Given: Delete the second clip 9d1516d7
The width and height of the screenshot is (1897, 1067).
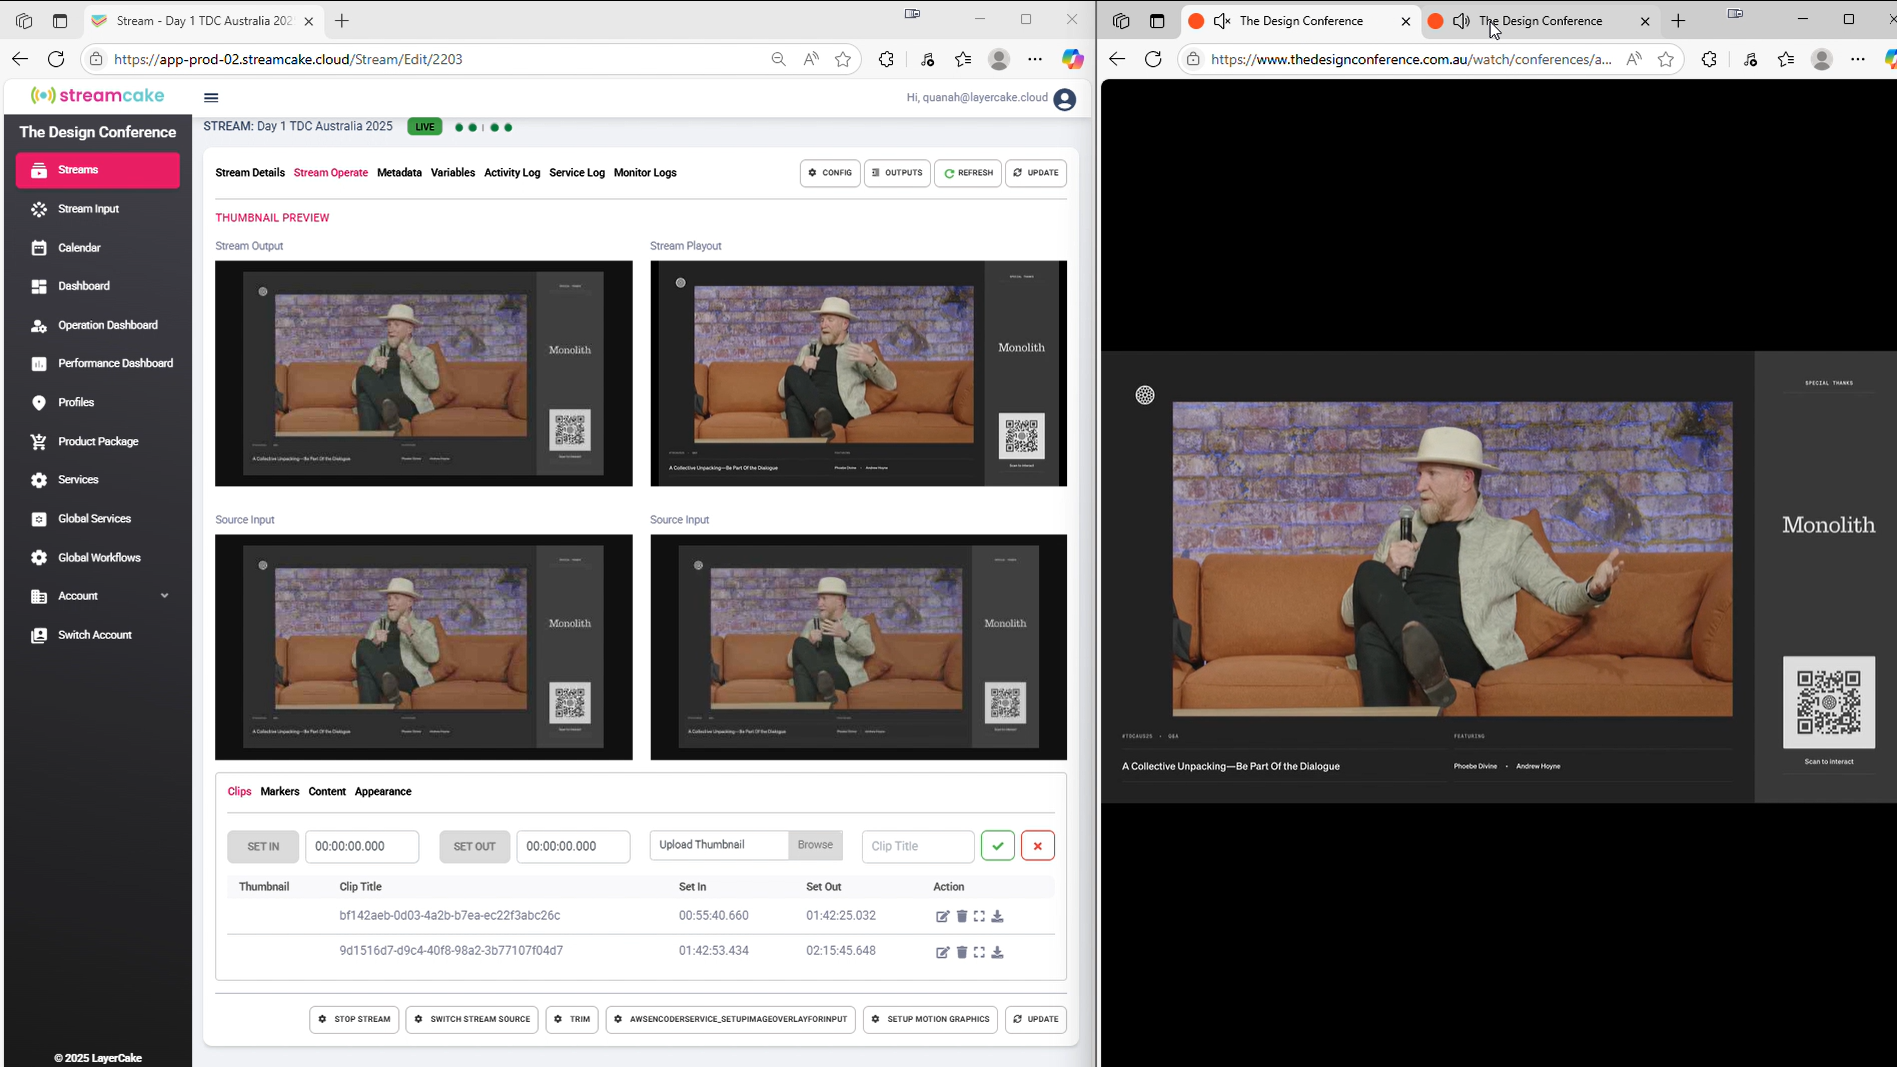Looking at the screenshot, I should [x=961, y=952].
